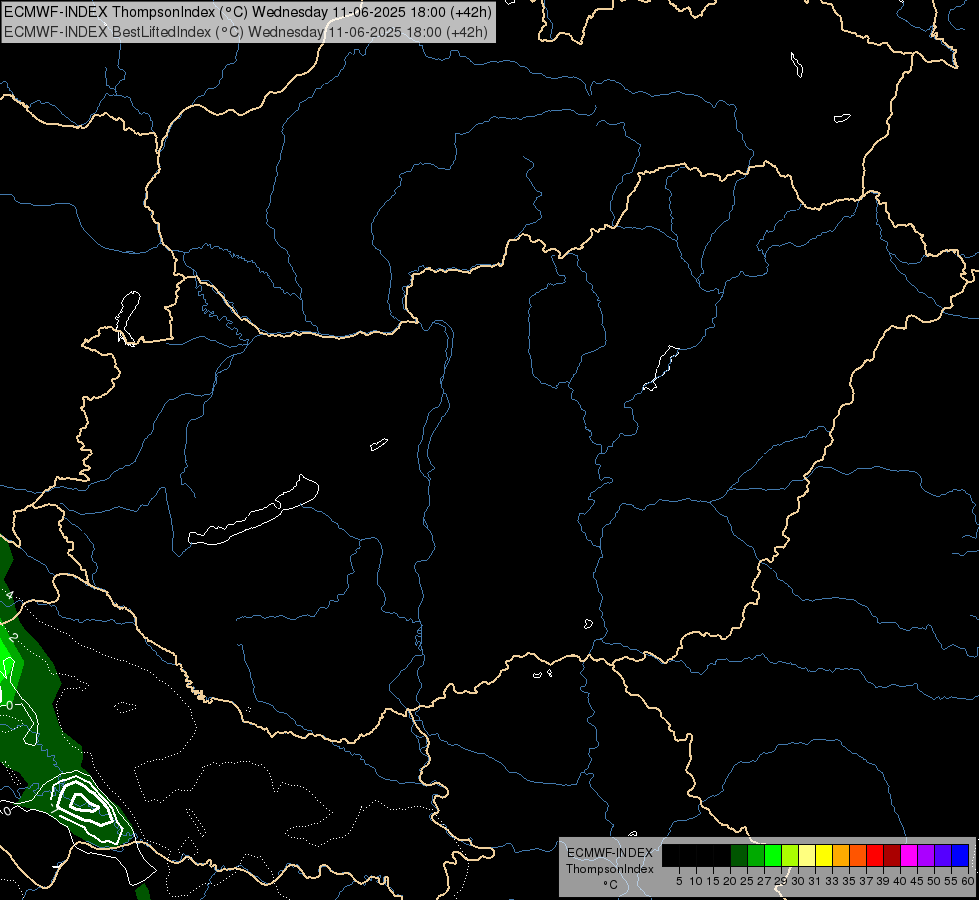
Task: Click the red-orange legend swatch (35-37)
Action: pyautogui.click(x=858, y=855)
